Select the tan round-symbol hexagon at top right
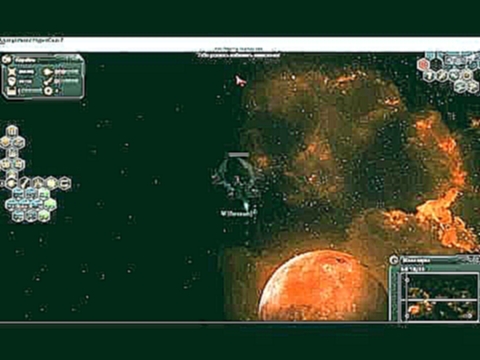Image resolution: width=480 pixels, height=360 pixels. [x=467, y=76]
